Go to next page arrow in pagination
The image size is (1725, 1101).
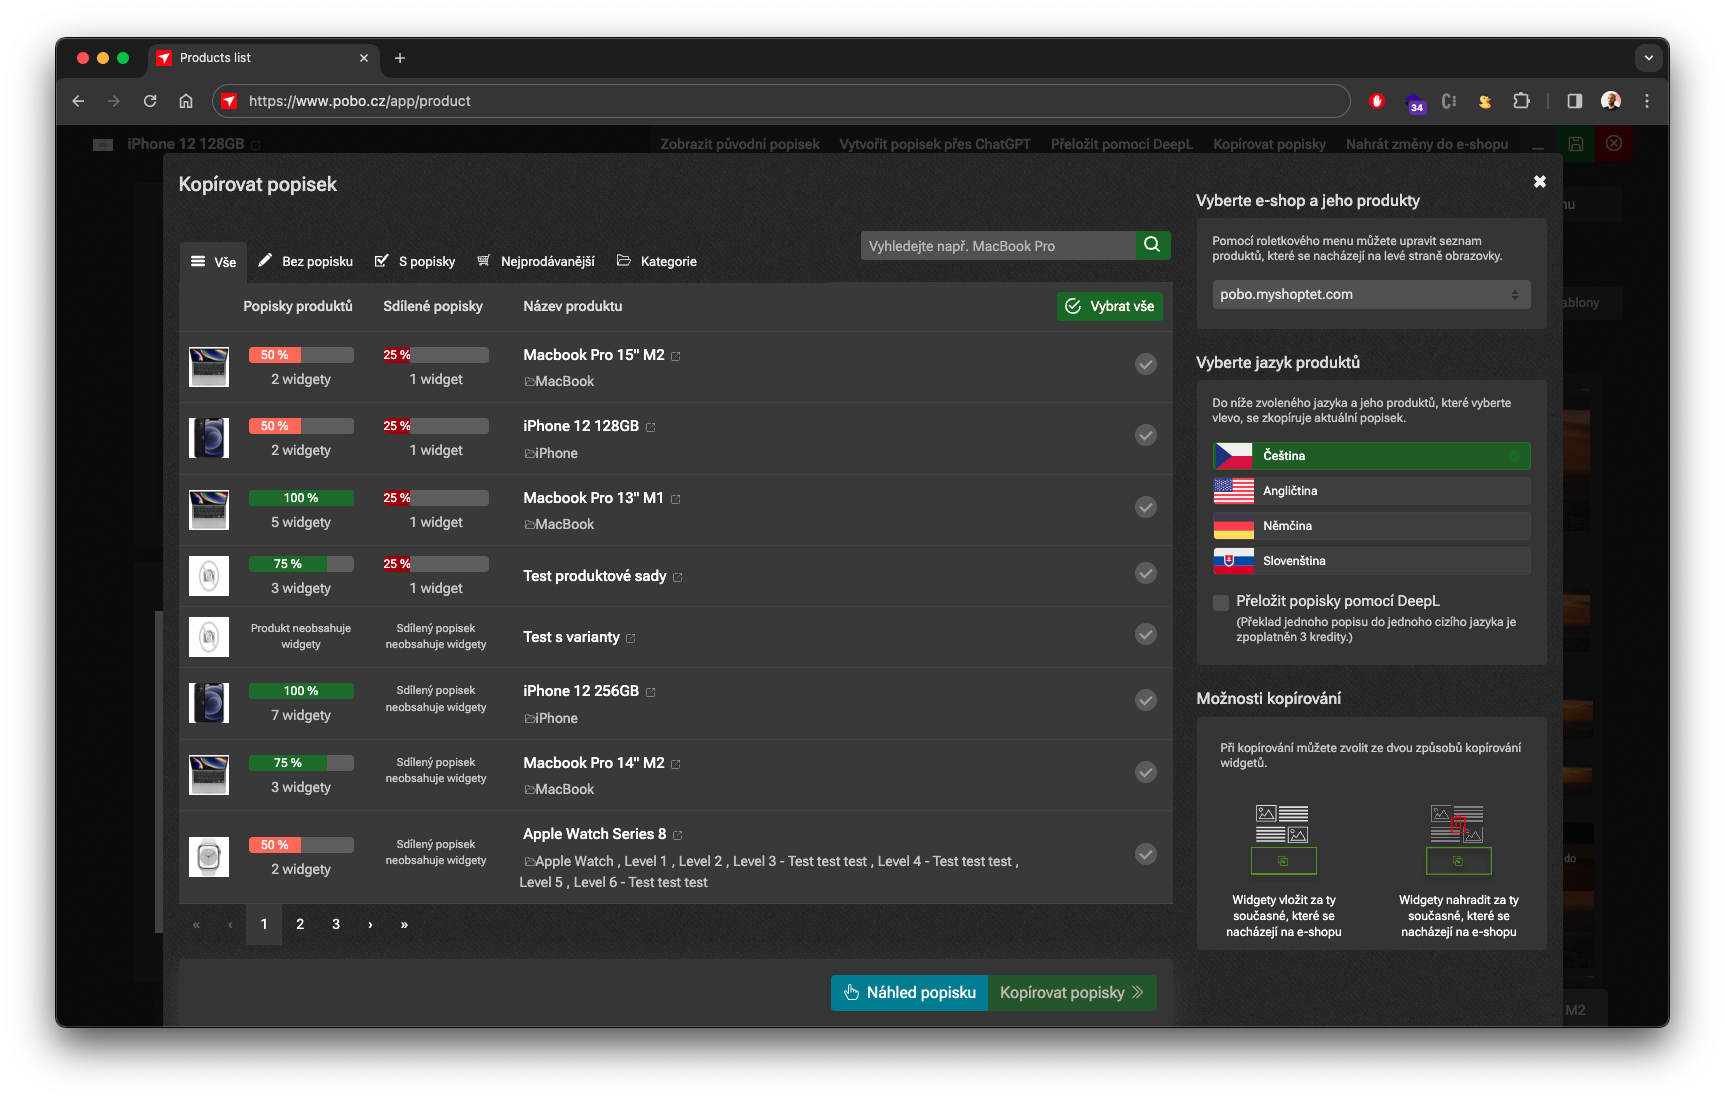(x=370, y=925)
